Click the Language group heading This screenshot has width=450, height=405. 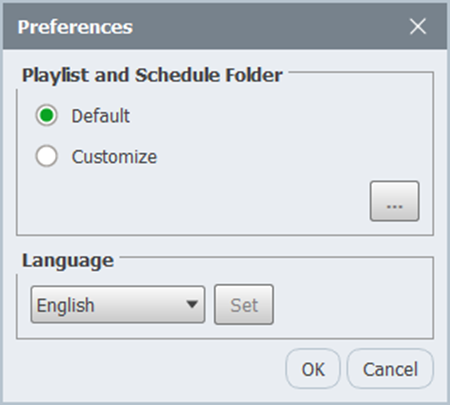68,261
